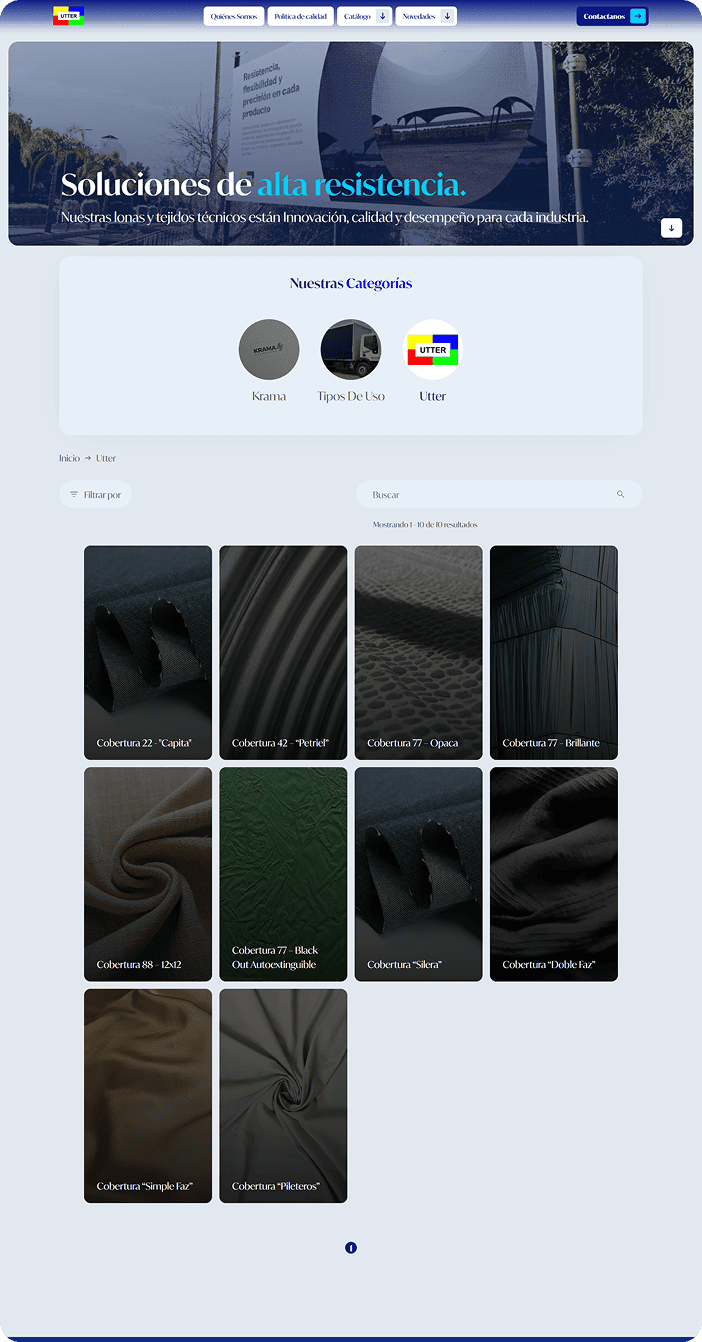The image size is (702, 1342).
Task: Open the Política de calidad page
Action: [300, 16]
